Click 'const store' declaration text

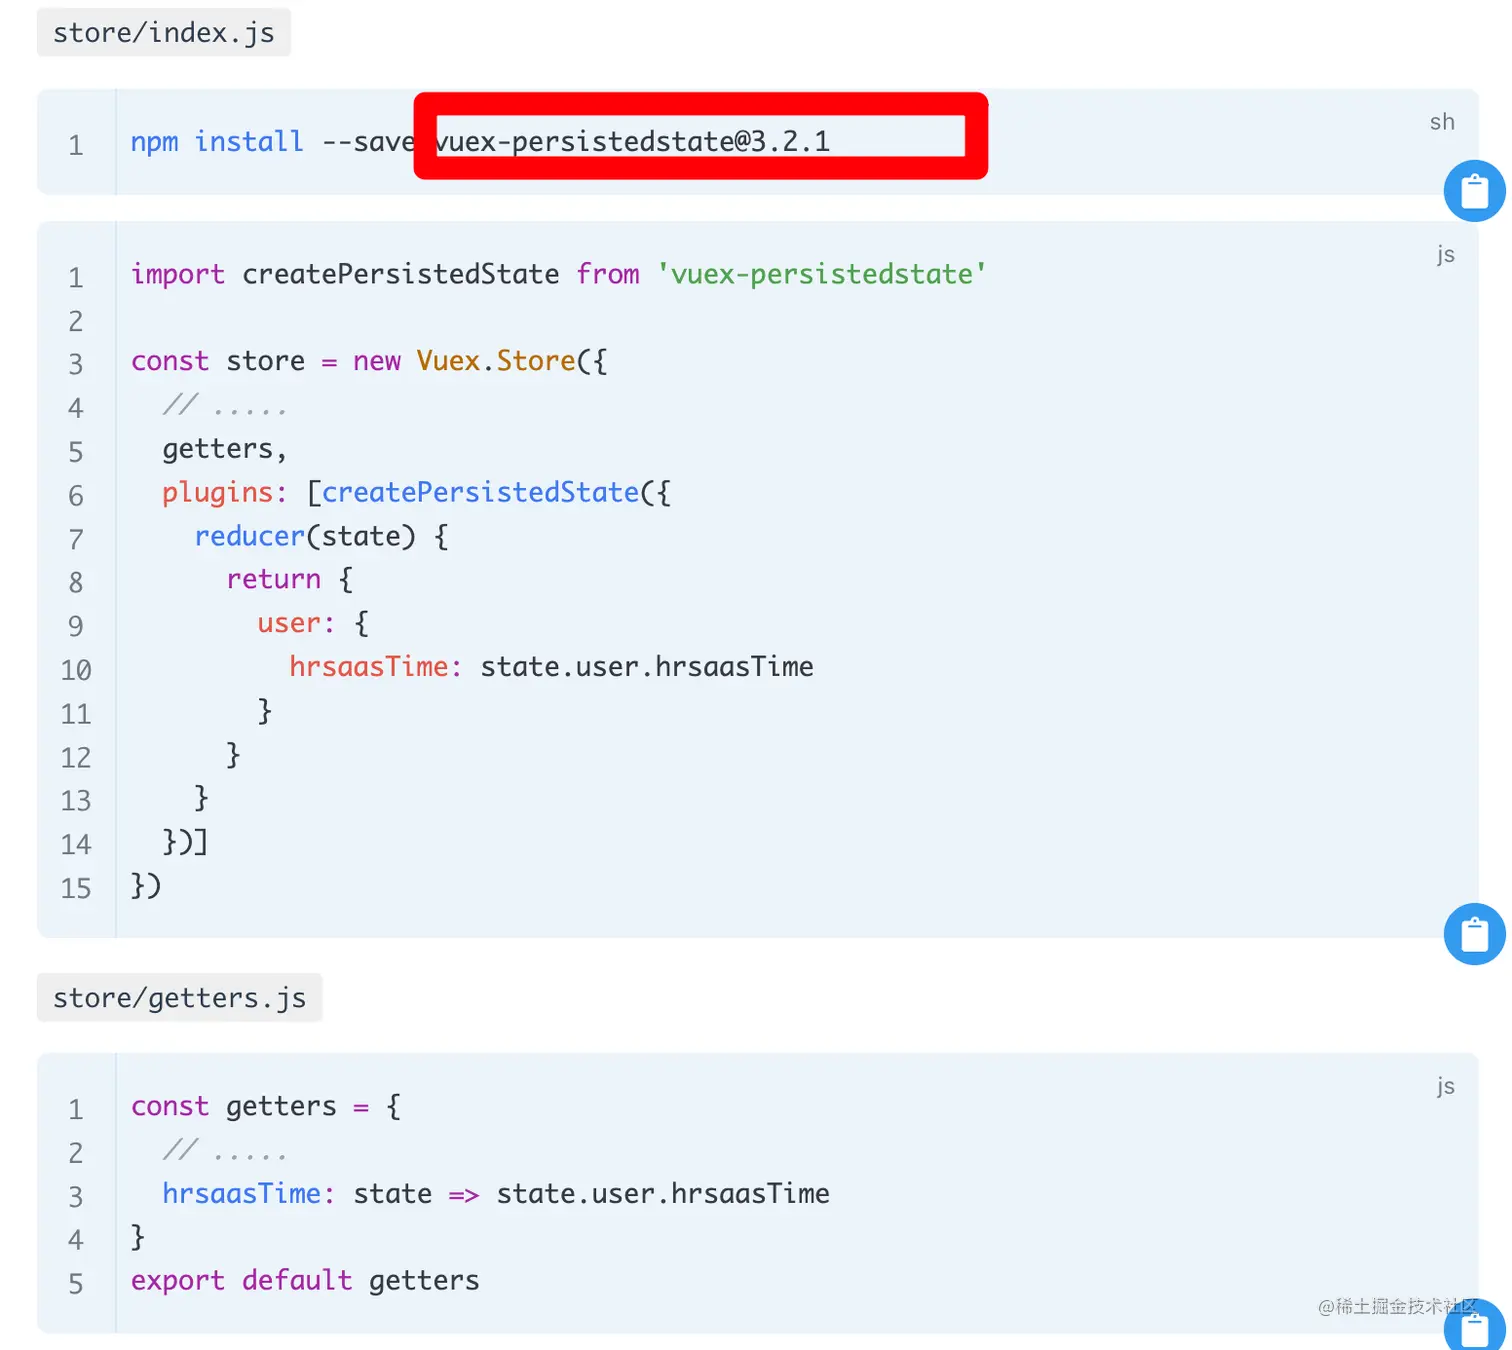pos(218,361)
